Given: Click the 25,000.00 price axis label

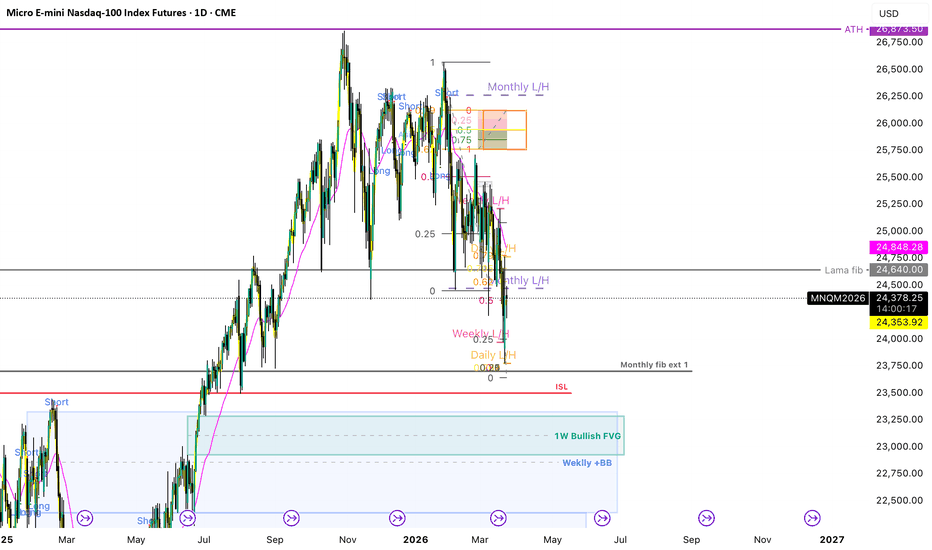Looking at the screenshot, I should [x=899, y=231].
